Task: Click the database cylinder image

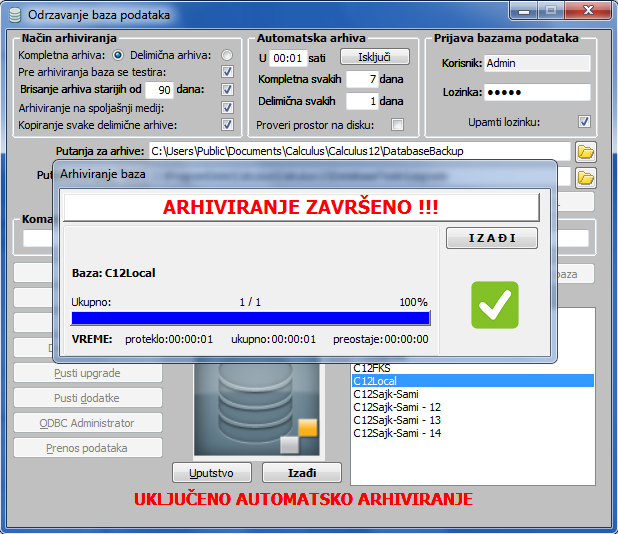Action: [256, 409]
